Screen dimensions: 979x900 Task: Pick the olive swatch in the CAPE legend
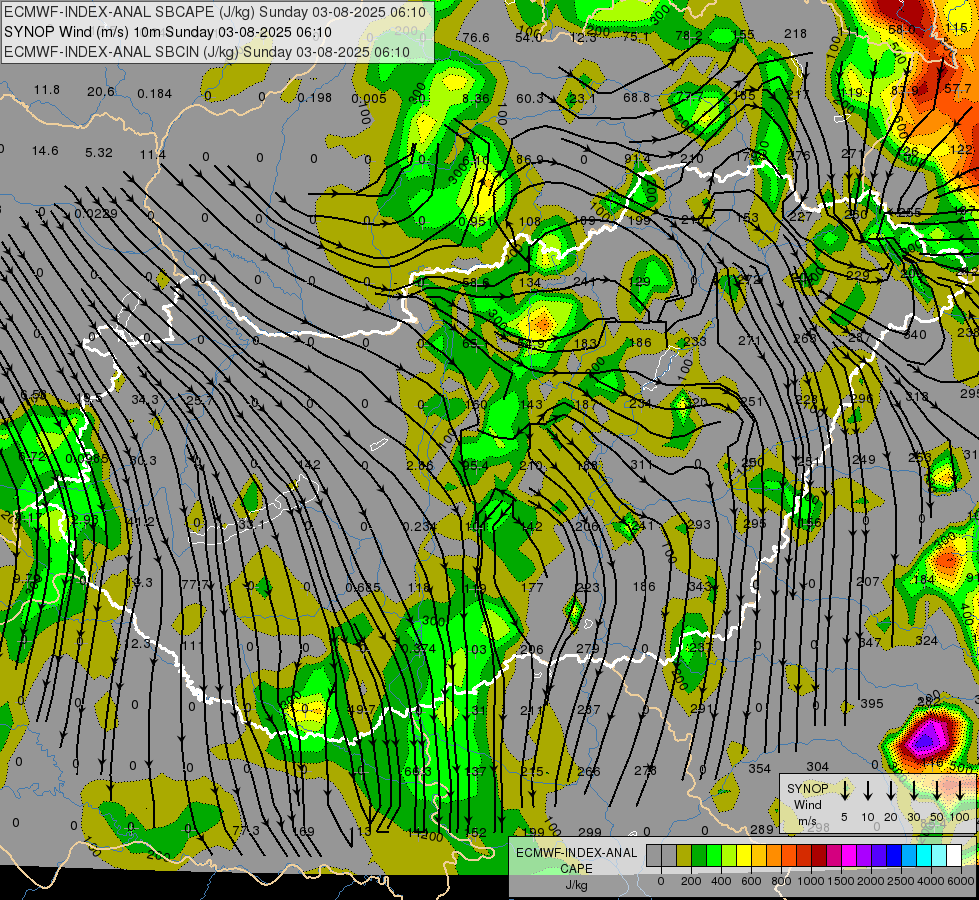(x=684, y=855)
